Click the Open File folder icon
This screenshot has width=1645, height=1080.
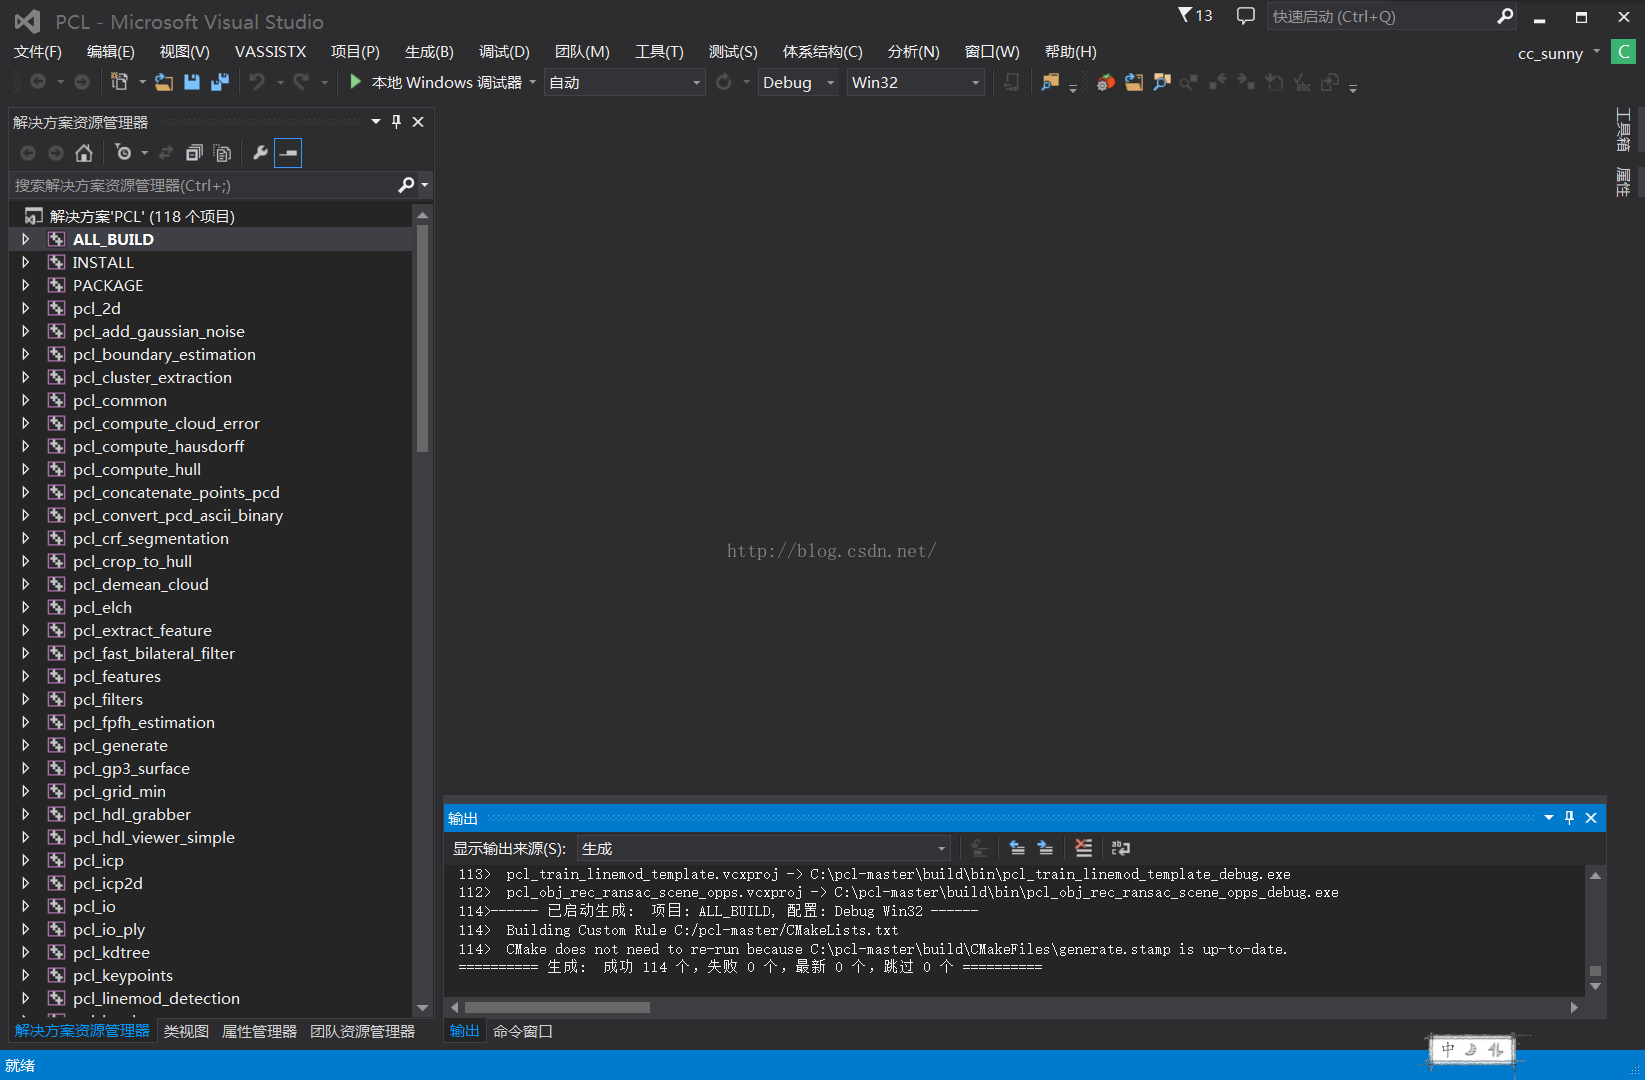[x=164, y=82]
